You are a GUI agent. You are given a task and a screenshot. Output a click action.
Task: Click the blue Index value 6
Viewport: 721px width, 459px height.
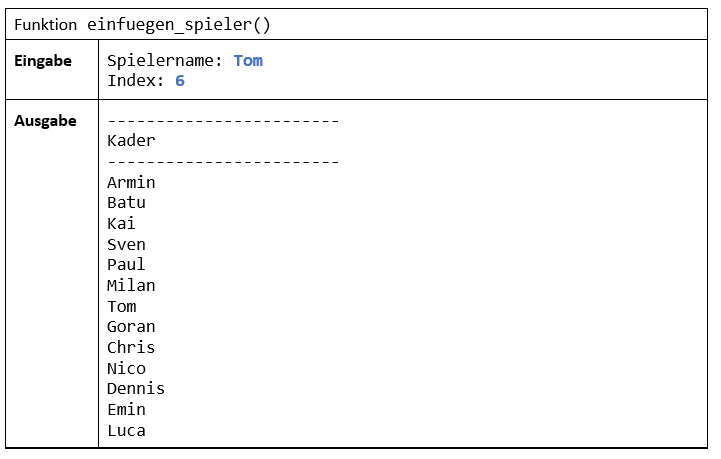180,81
